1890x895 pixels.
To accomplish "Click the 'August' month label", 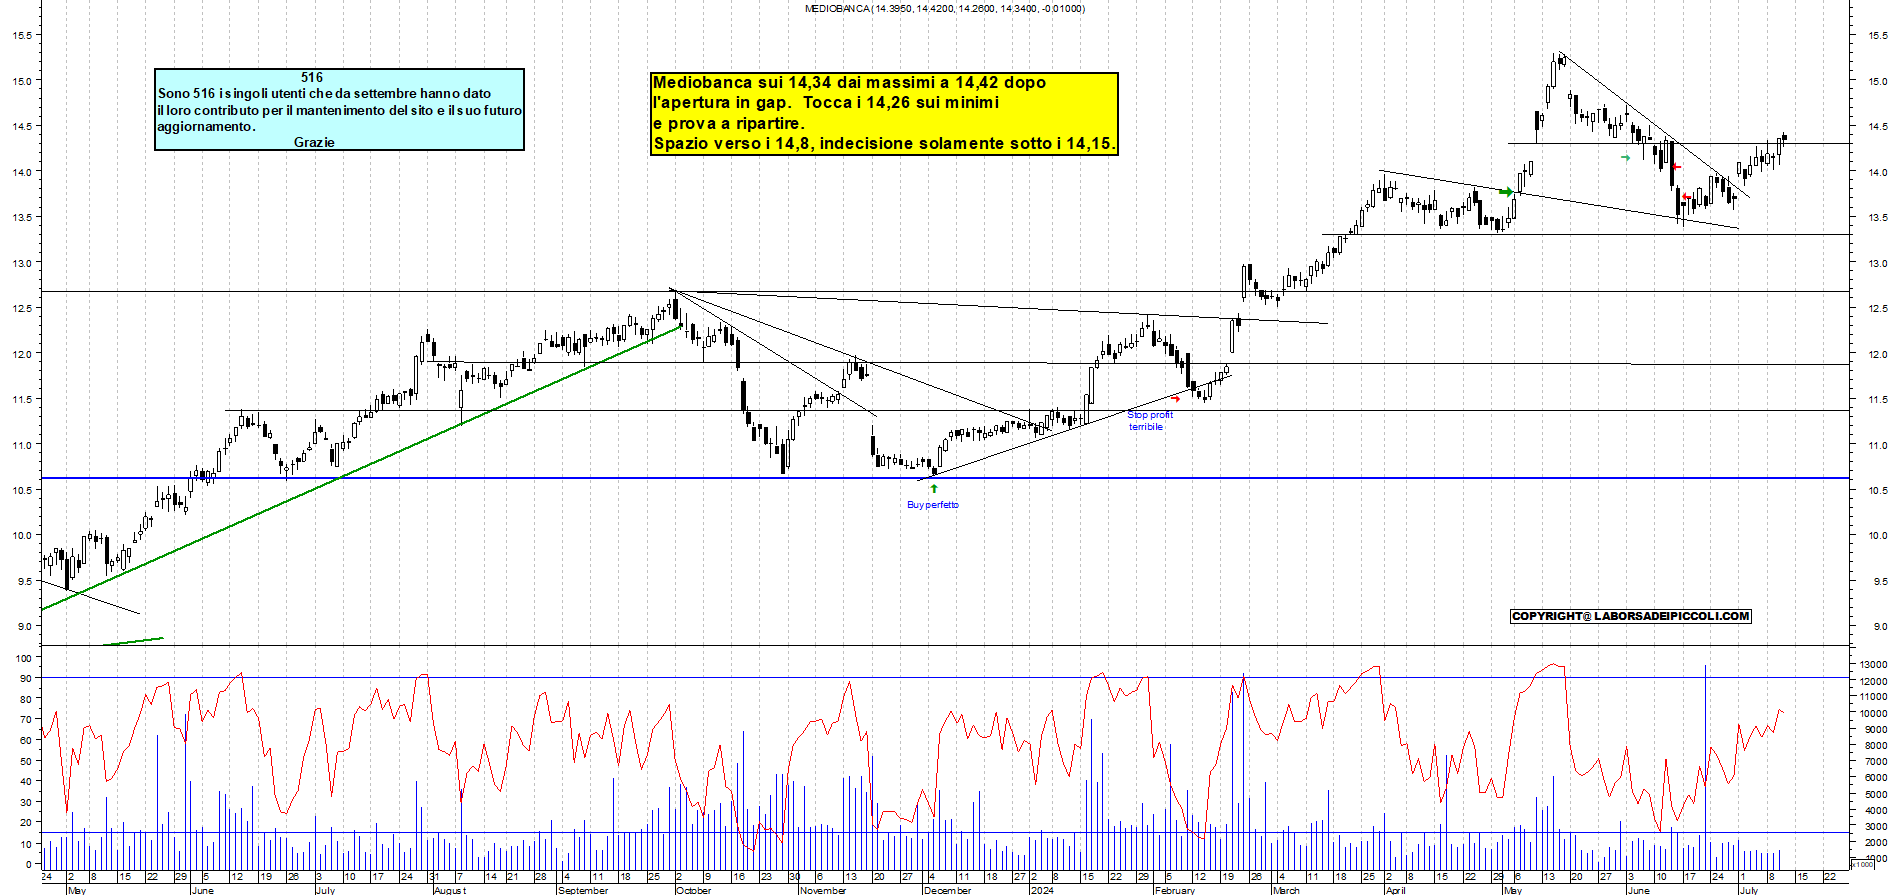I will point(450,890).
